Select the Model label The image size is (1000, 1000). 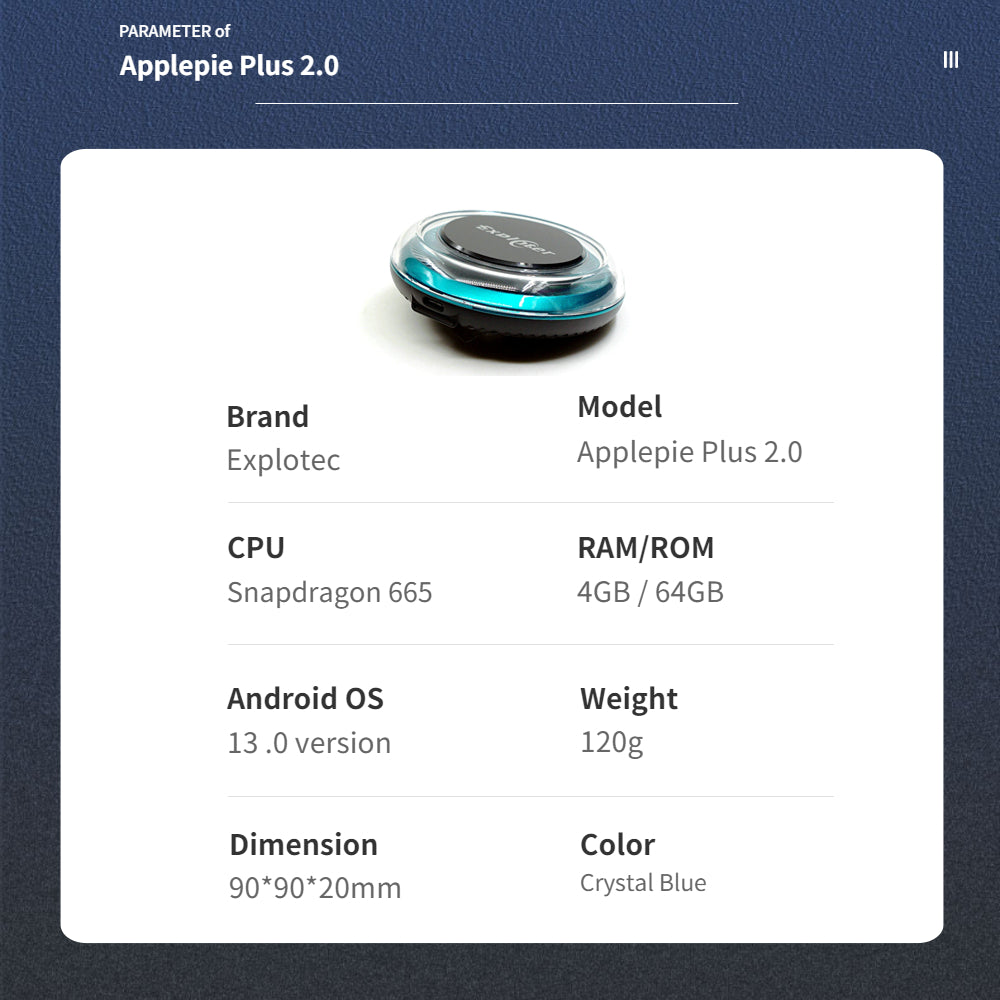pos(619,407)
